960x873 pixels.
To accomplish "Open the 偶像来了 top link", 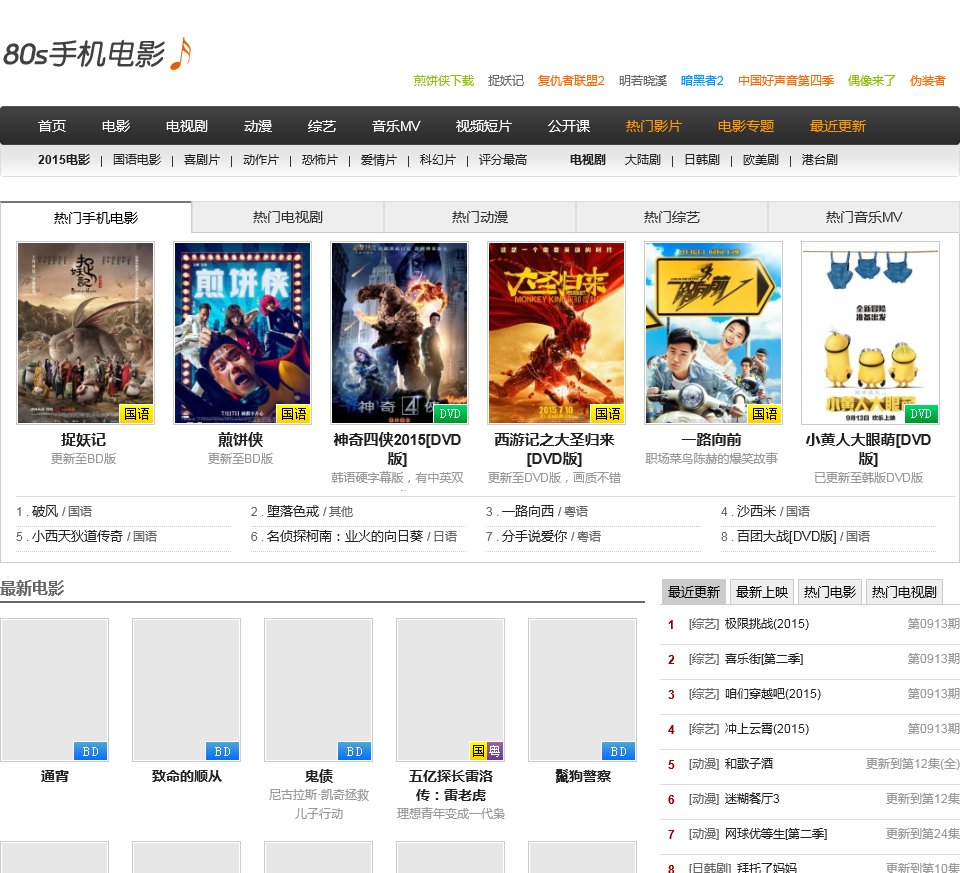I will pos(871,81).
